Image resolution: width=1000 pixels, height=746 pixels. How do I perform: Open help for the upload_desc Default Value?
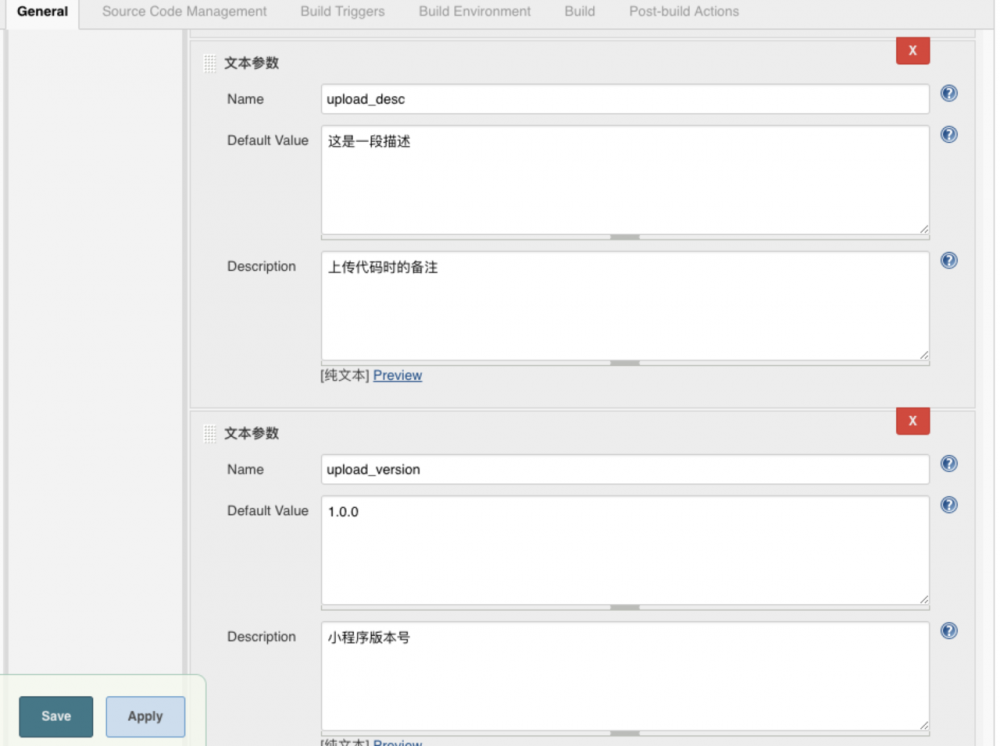[948, 134]
